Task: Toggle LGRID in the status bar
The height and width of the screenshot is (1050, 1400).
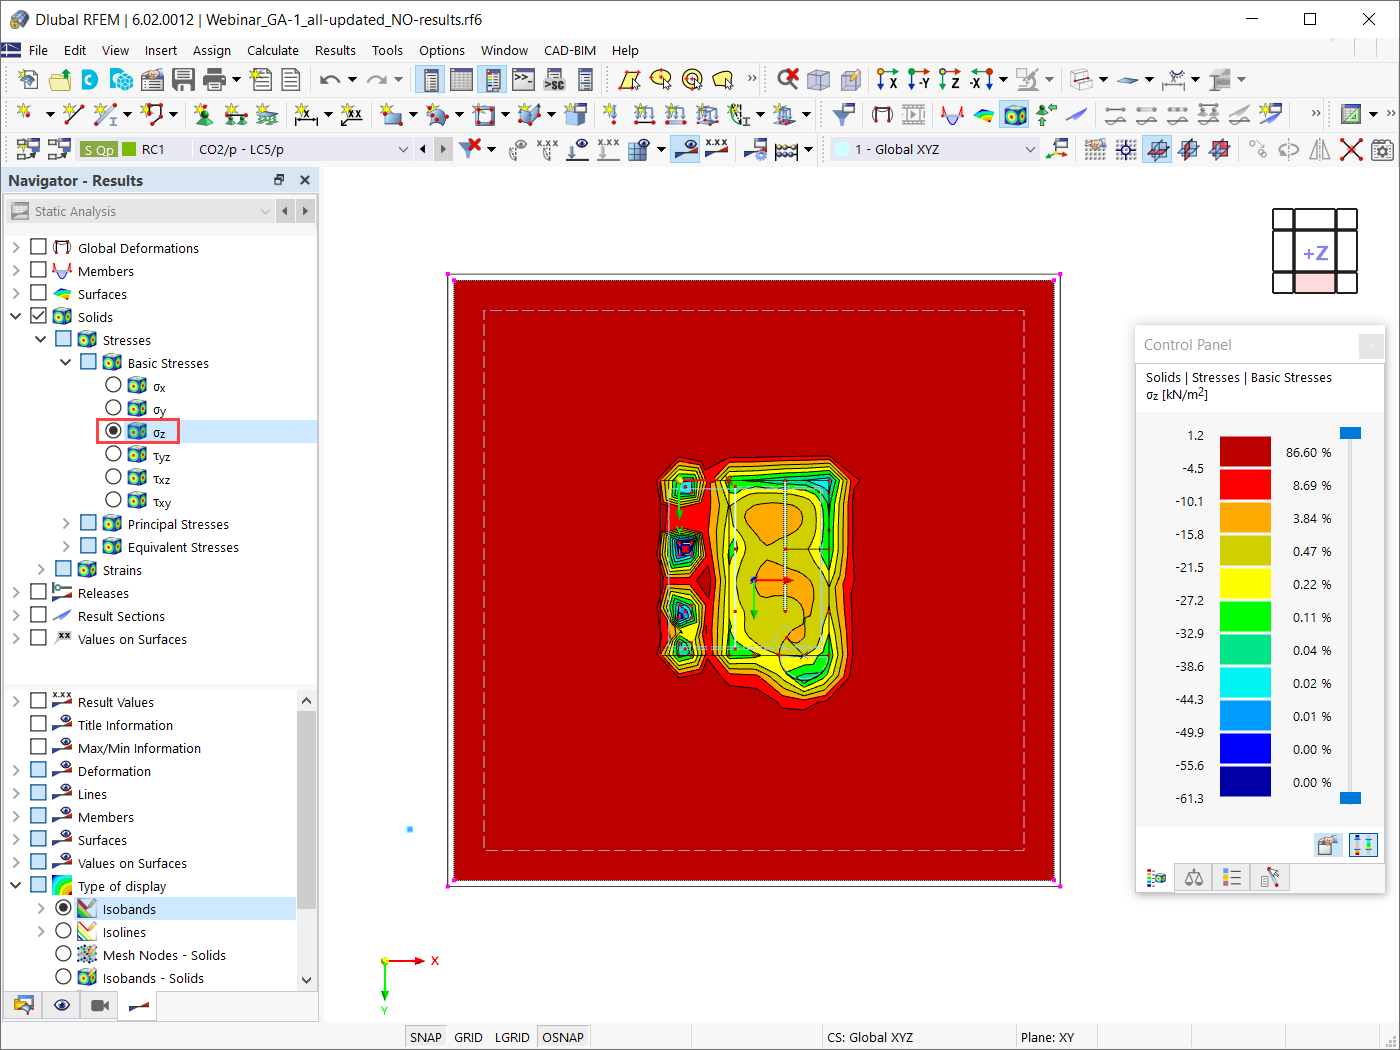Action: pyautogui.click(x=512, y=1037)
